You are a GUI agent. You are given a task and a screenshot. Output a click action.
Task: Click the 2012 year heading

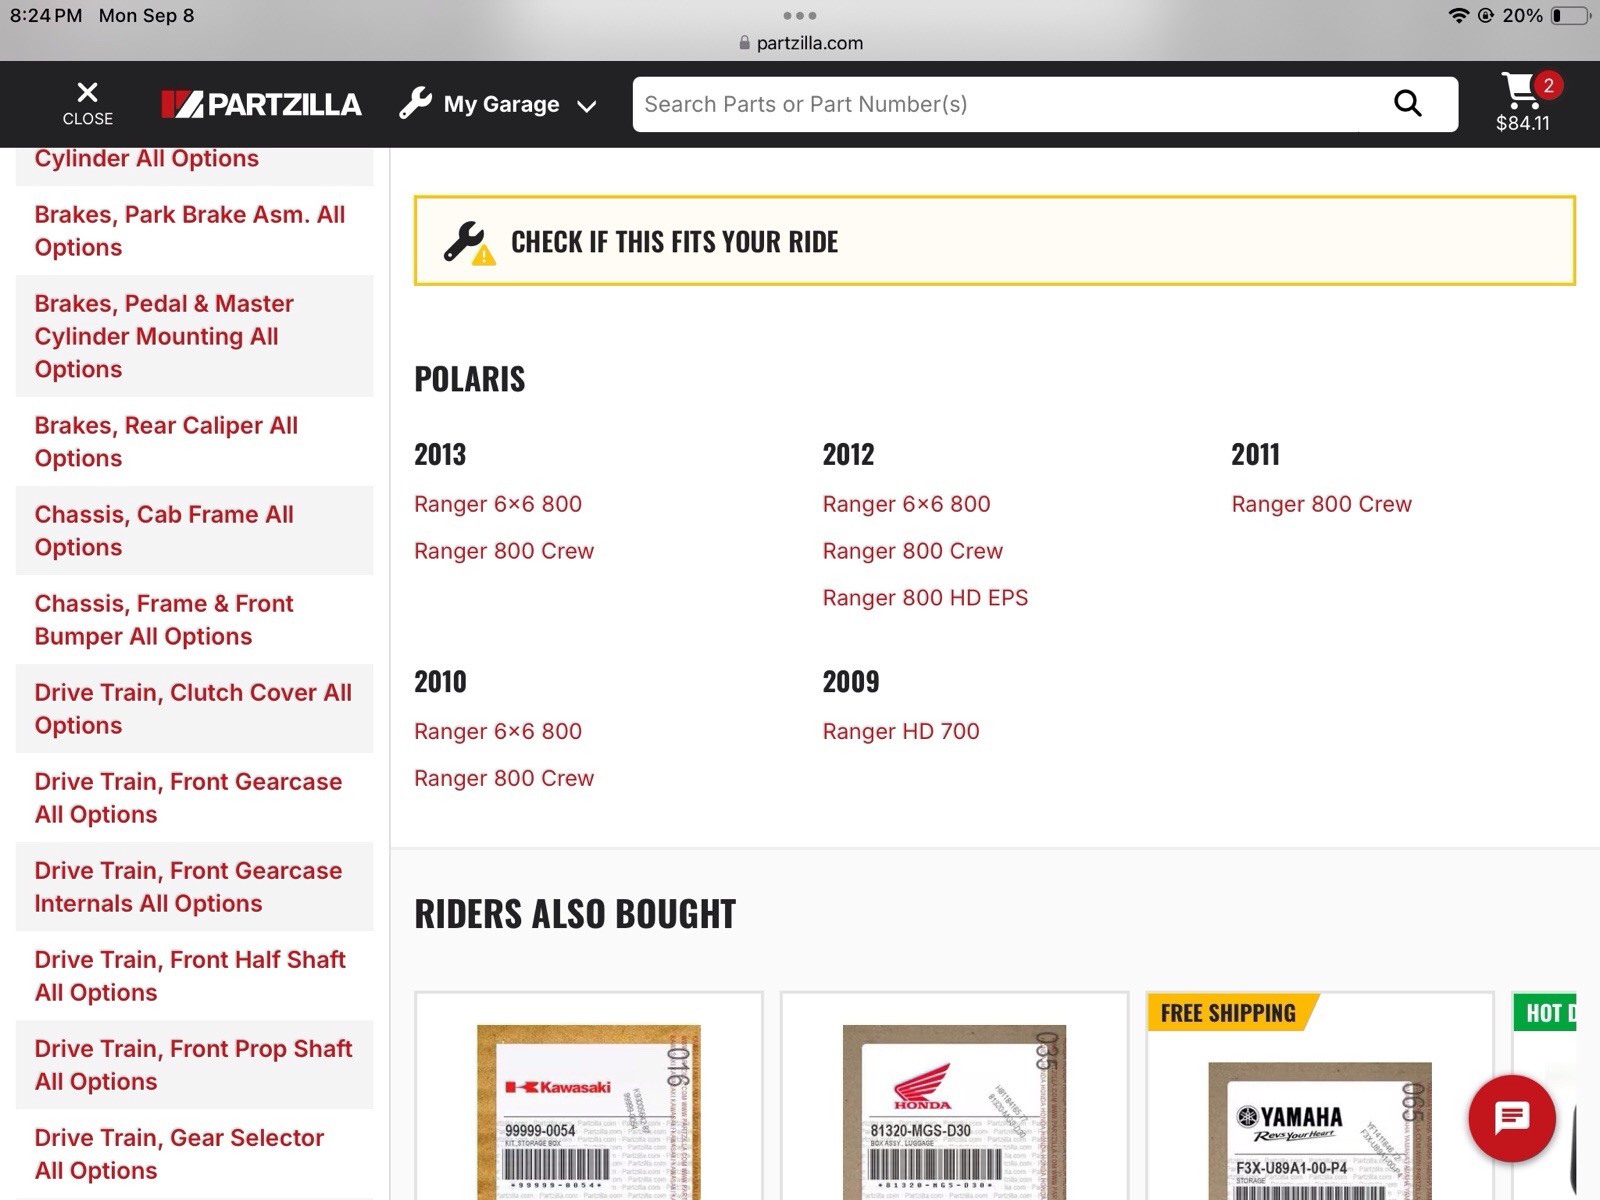coord(849,455)
